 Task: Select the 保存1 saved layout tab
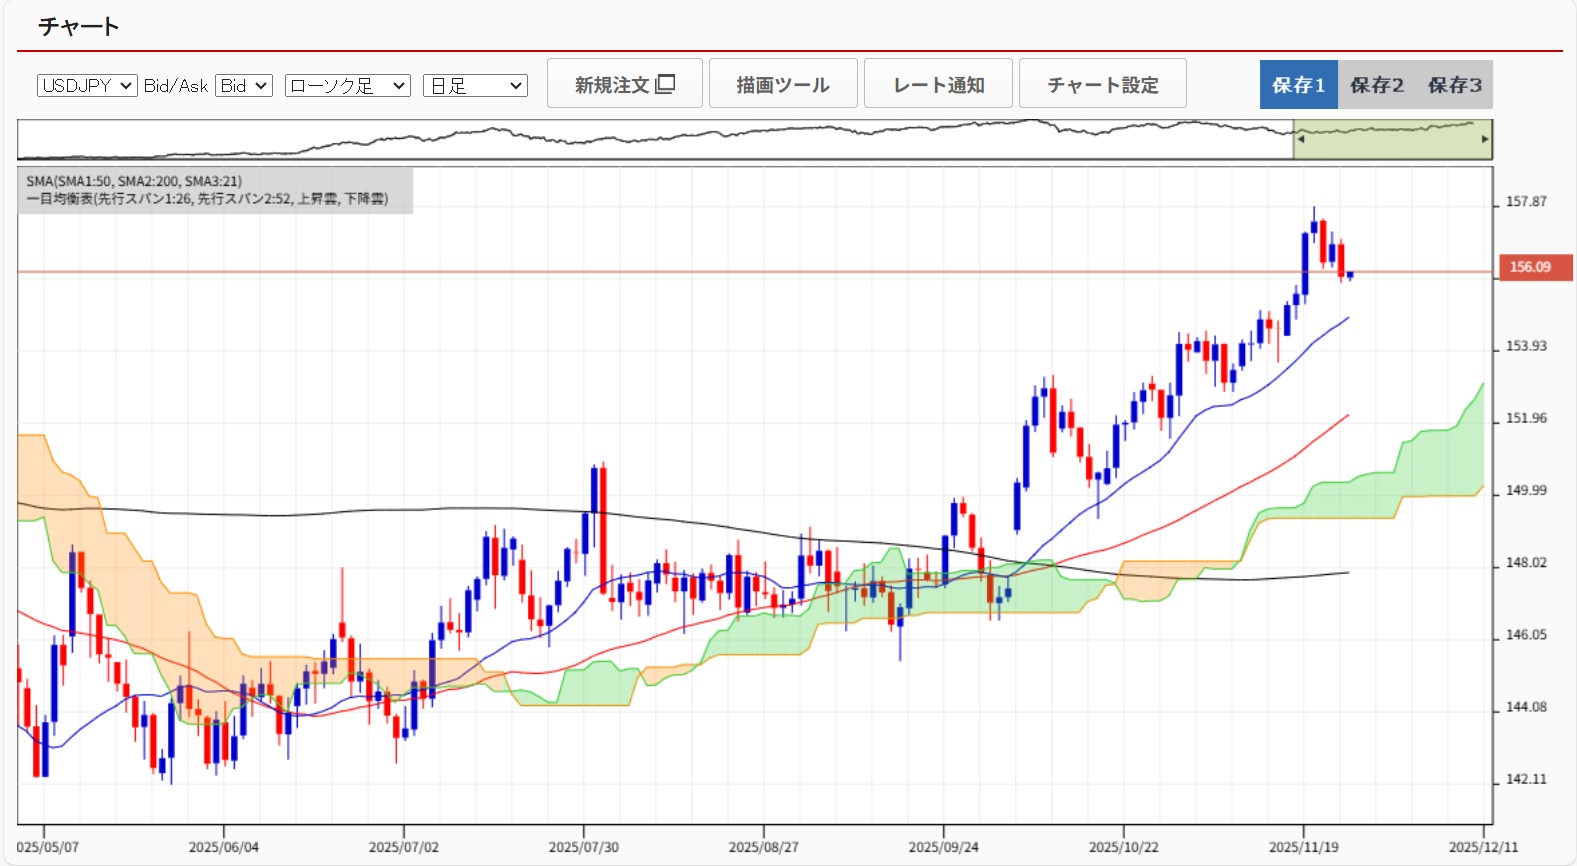(1298, 85)
